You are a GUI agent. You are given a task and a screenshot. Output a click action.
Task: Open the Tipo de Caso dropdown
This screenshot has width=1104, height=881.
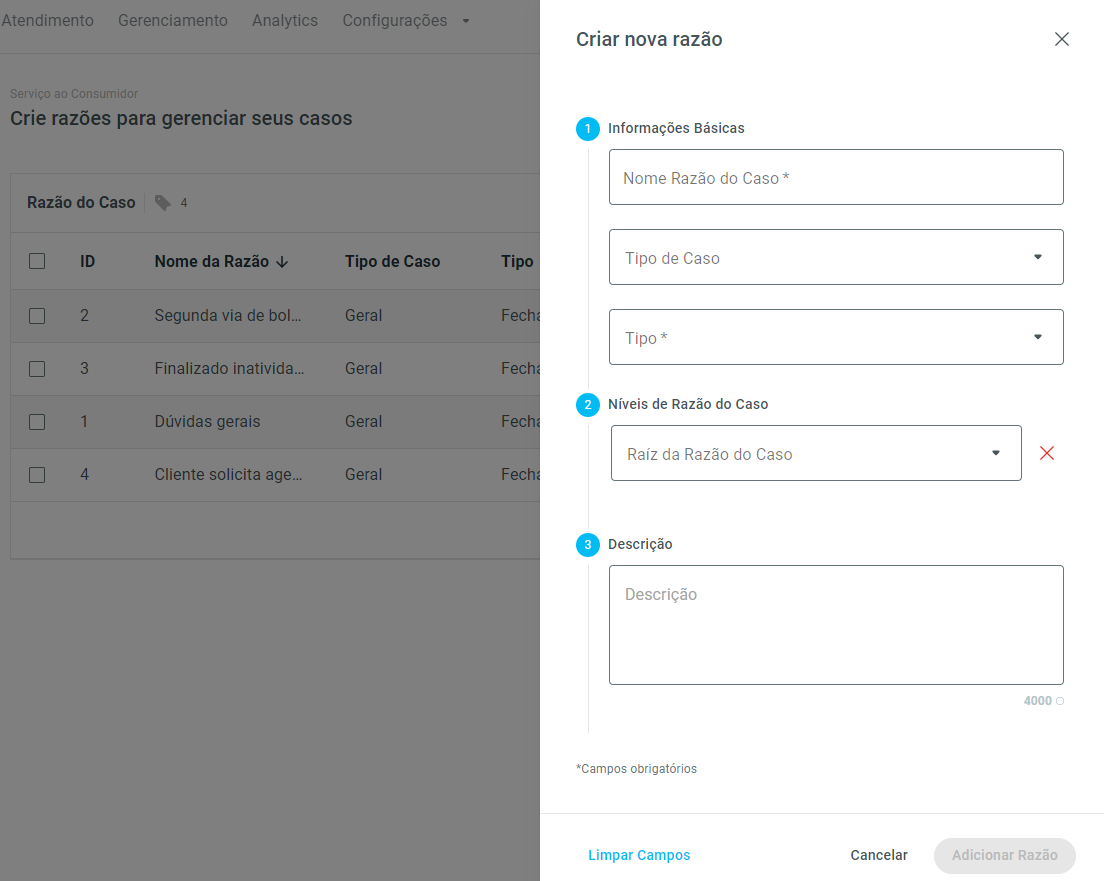click(835, 257)
